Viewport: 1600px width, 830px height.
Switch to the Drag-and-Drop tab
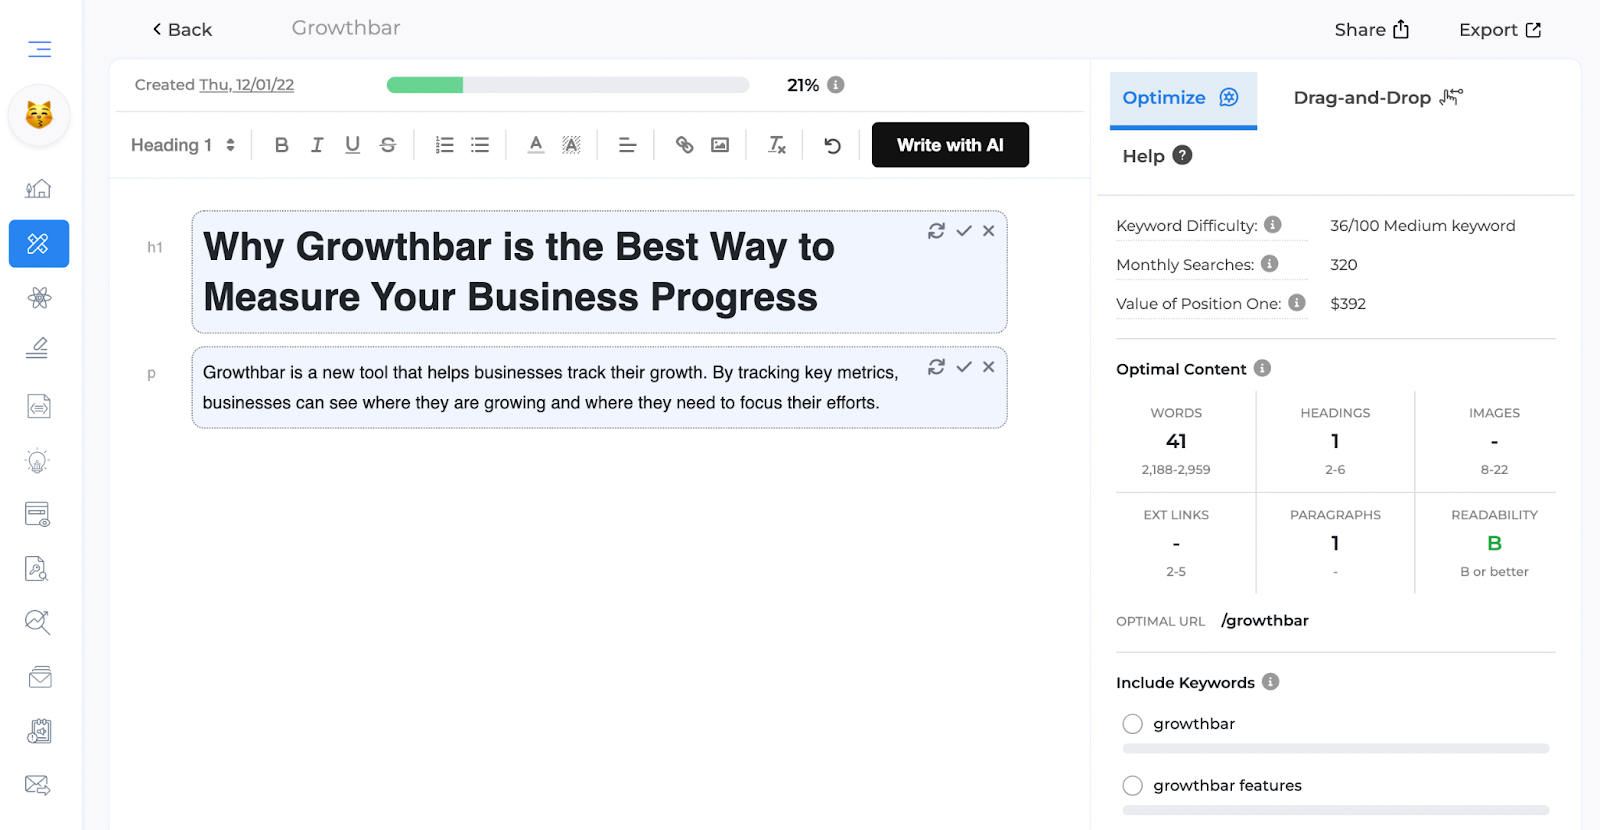(x=1378, y=98)
